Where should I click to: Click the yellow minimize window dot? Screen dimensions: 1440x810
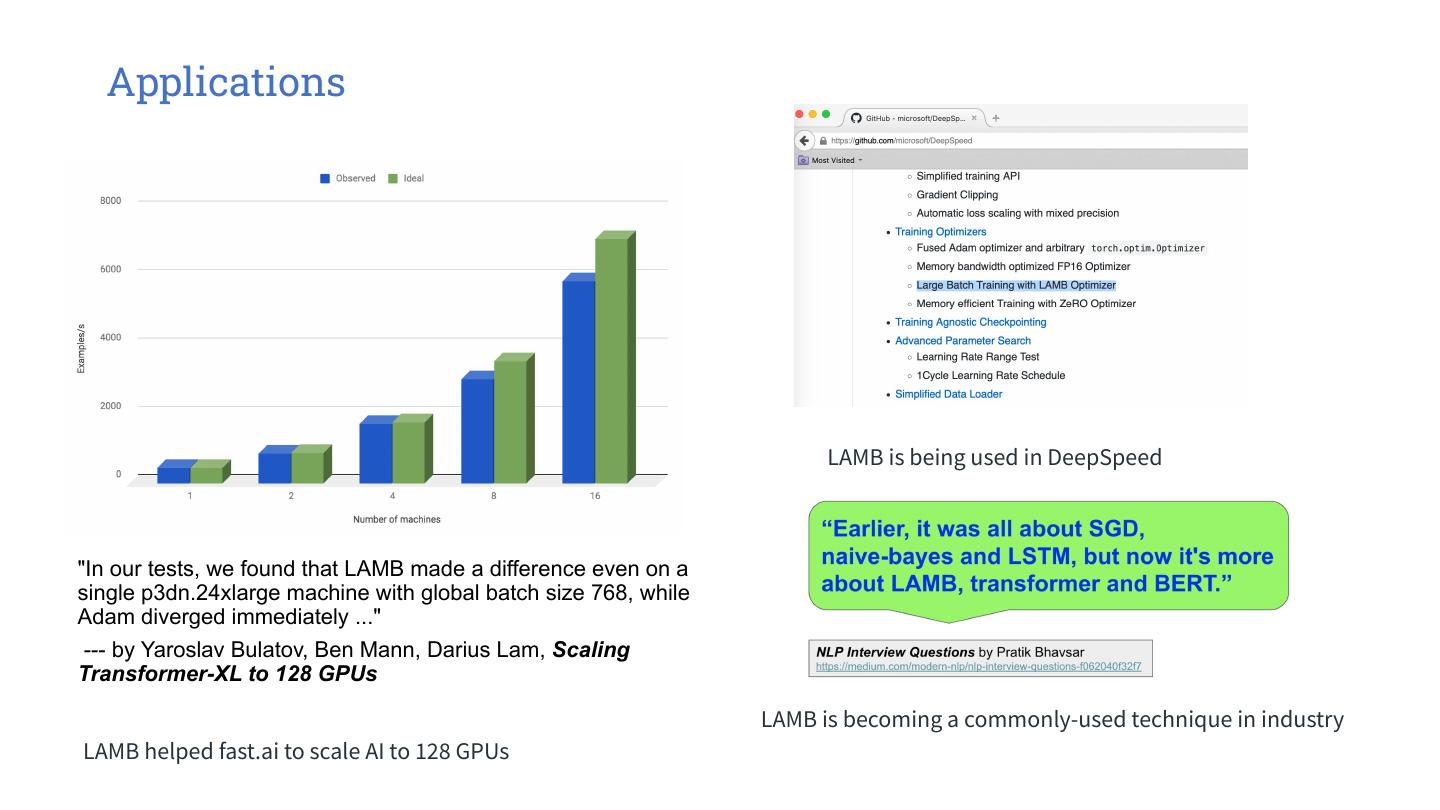point(813,115)
